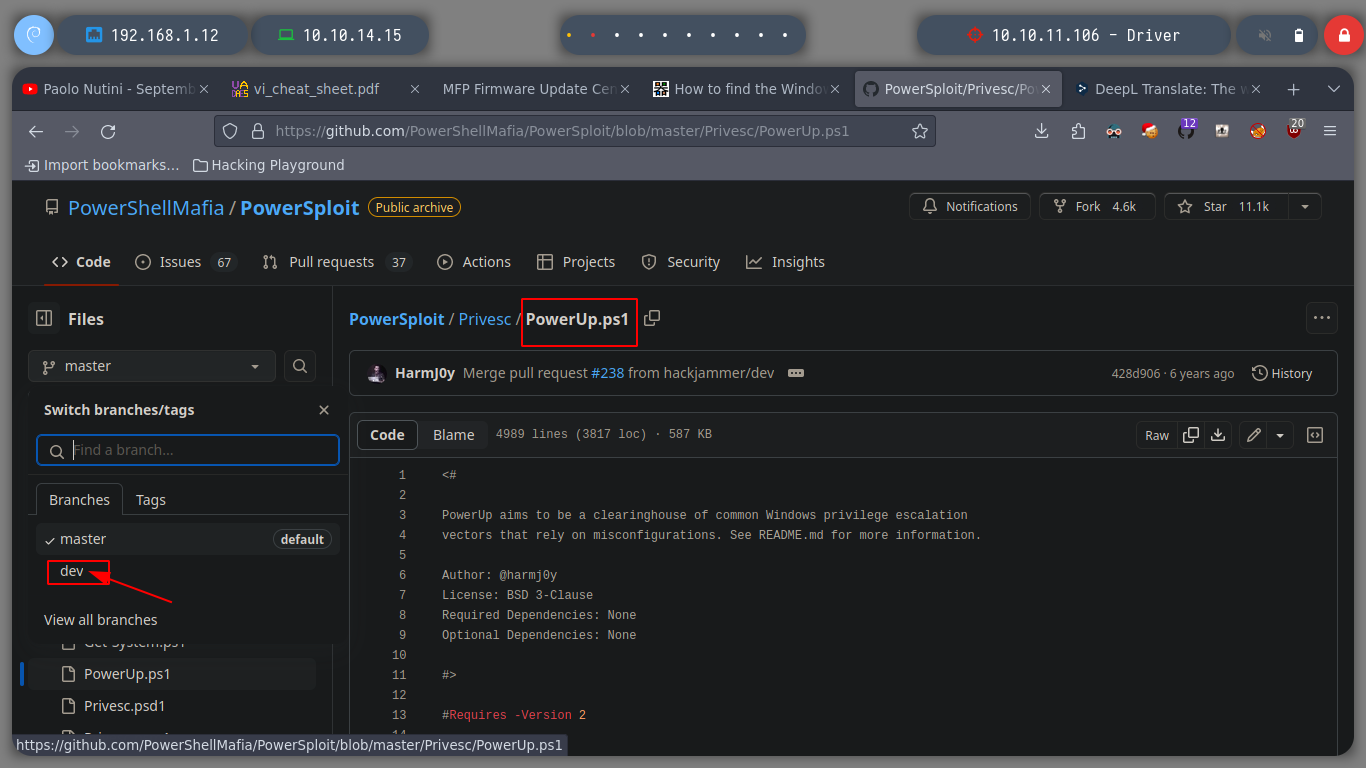Open the Firefox hamburger menu
This screenshot has height=768, width=1366.
click(x=1330, y=131)
